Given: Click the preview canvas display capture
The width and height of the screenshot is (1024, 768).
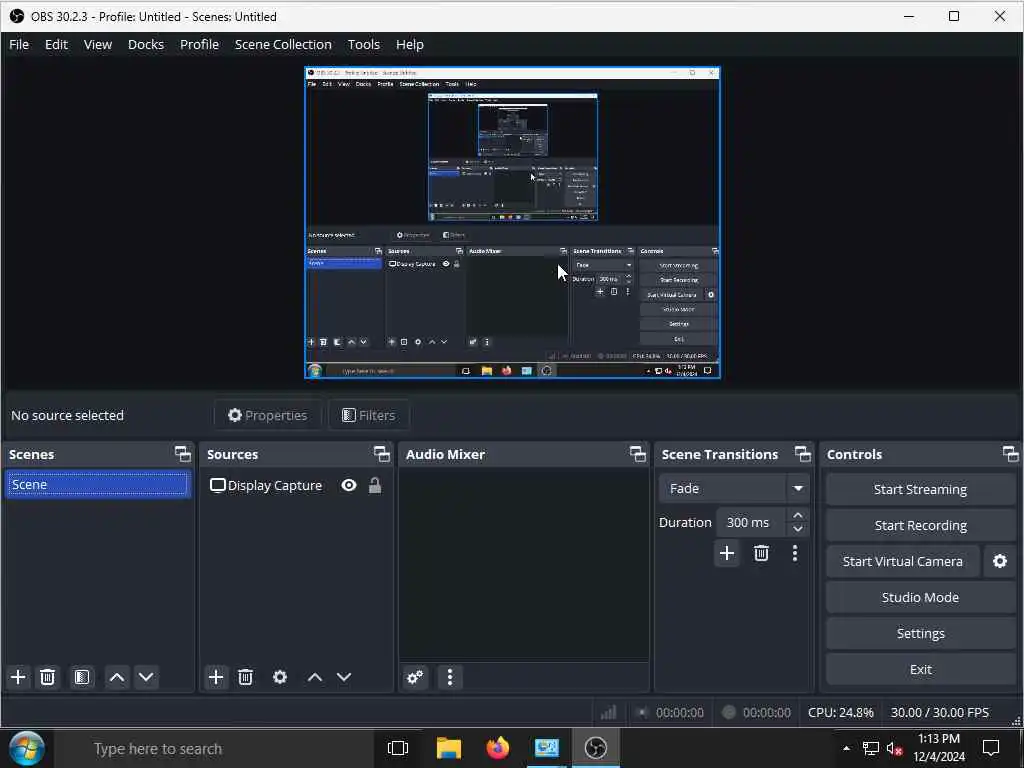Looking at the screenshot, I should (513, 222).
